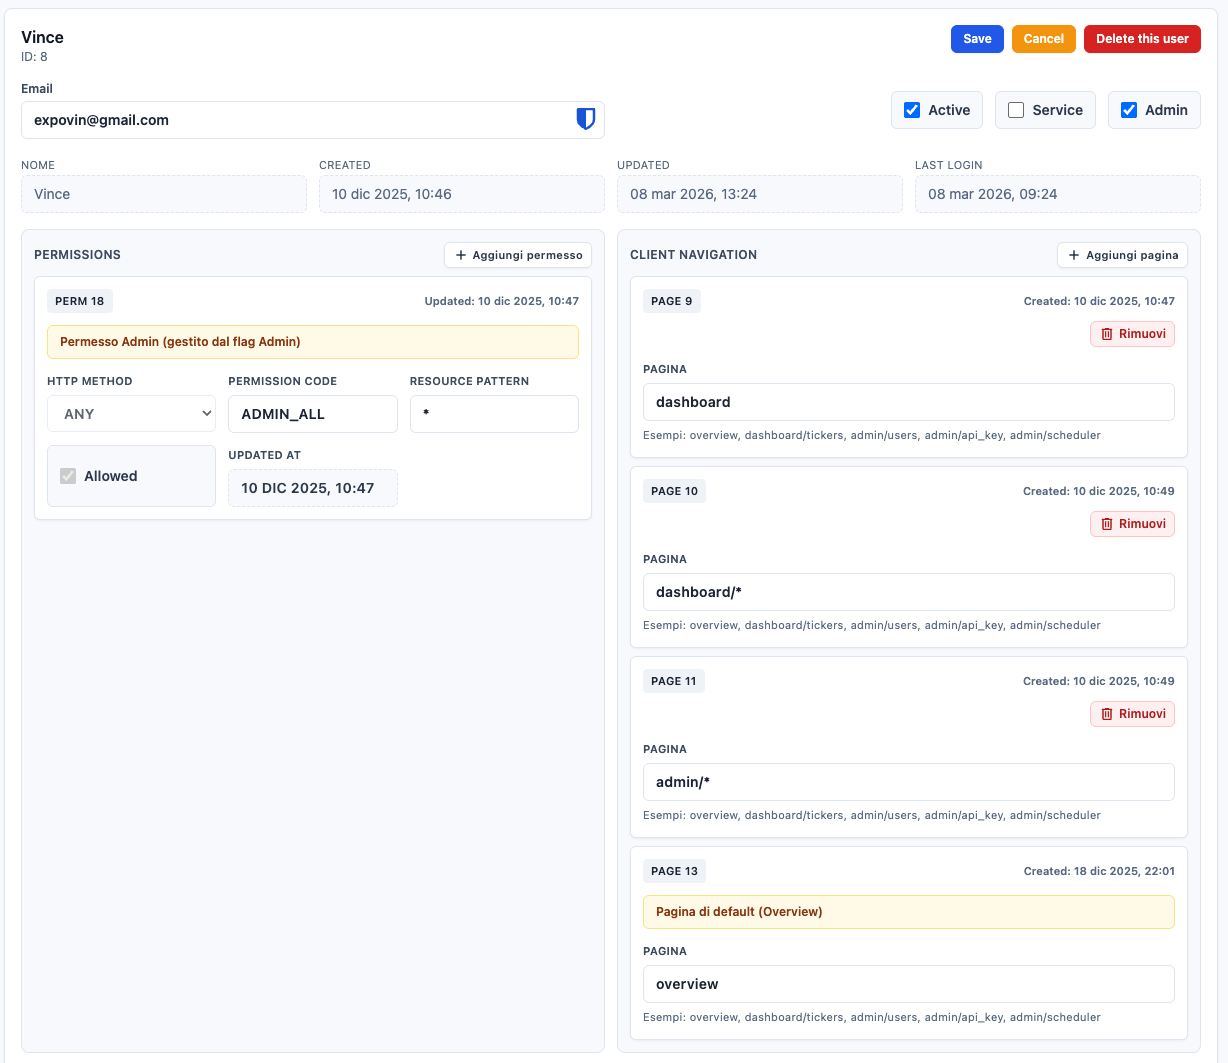The height and width of the screenshot is (1063, 1228).
Task: Click the Resource Pattern input field
Action: 494,414
